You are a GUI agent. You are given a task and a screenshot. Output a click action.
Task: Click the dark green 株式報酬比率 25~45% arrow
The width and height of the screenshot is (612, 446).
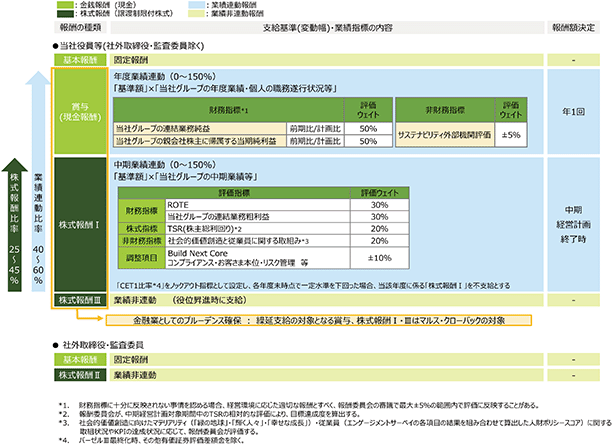tap(14, 225)
